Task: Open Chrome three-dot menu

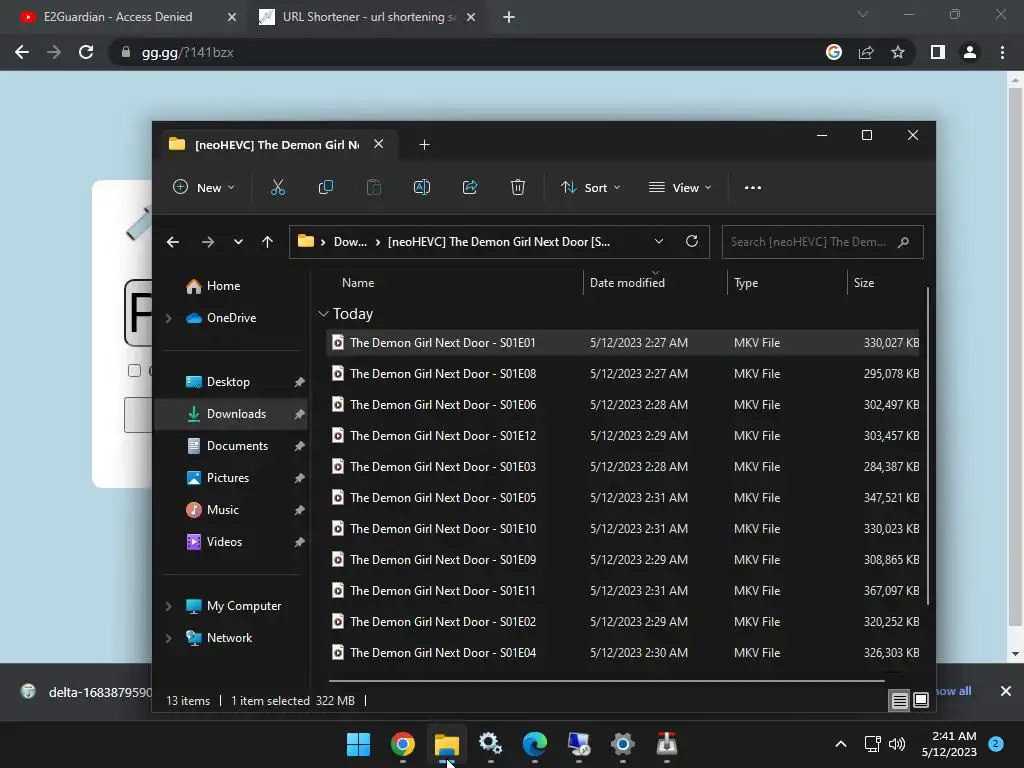Action: pyautogui.click(x=1002, y=52)
